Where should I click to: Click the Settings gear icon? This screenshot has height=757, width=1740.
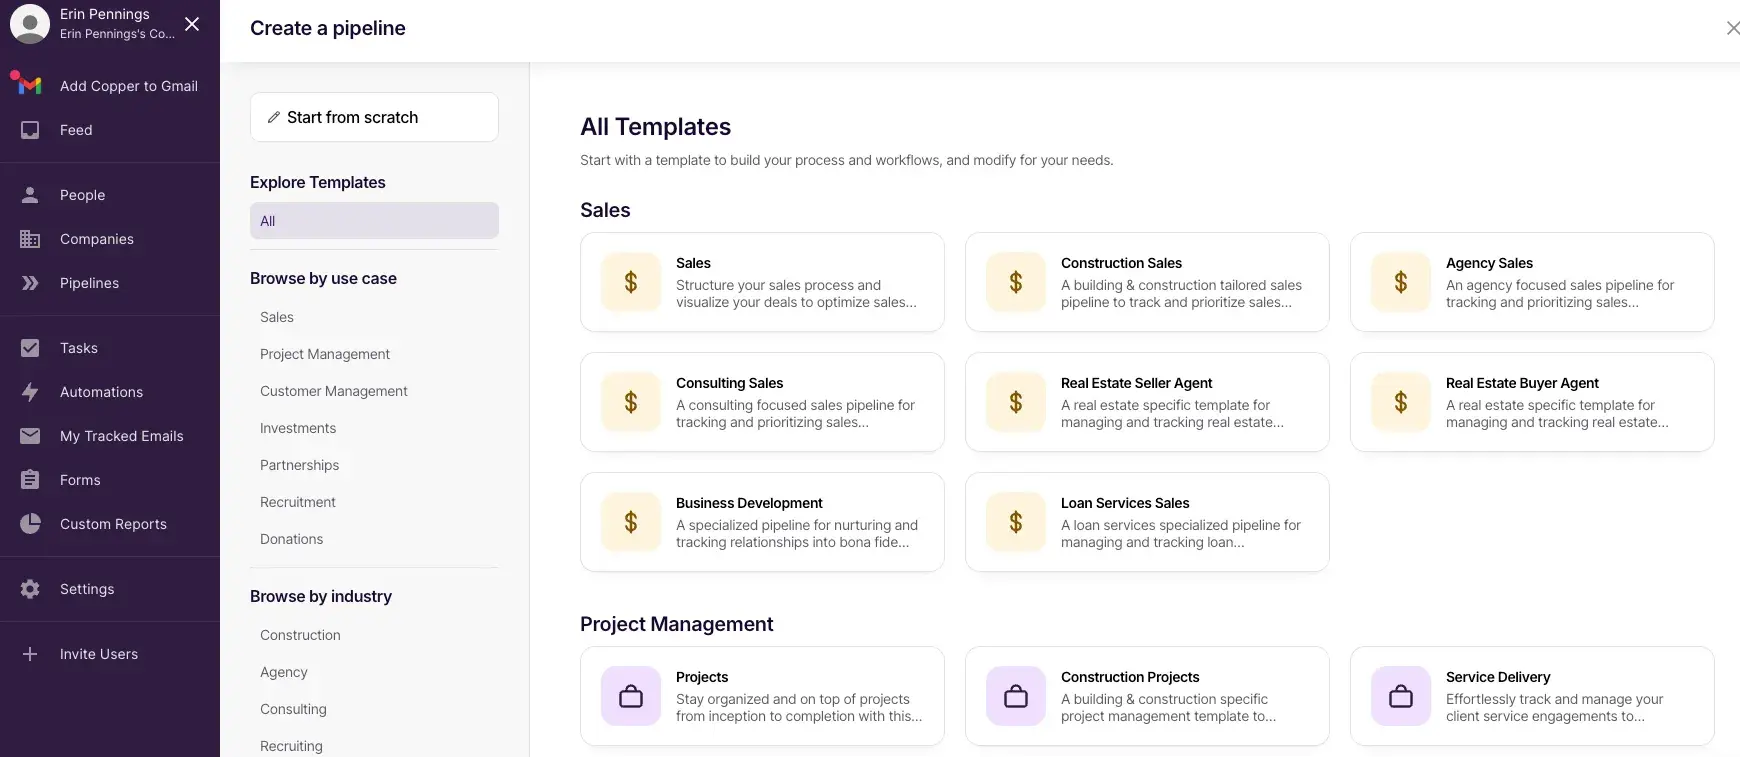[30, 589]
